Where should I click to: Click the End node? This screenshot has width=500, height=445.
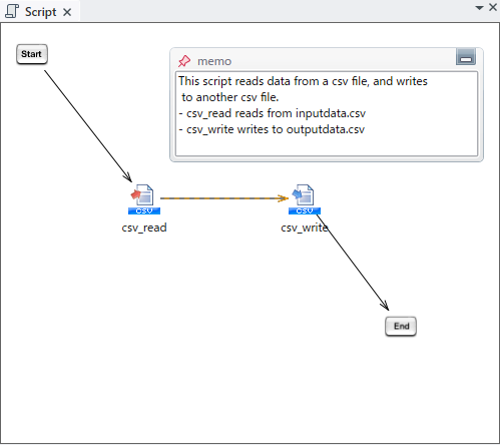(x=401, y=326)
